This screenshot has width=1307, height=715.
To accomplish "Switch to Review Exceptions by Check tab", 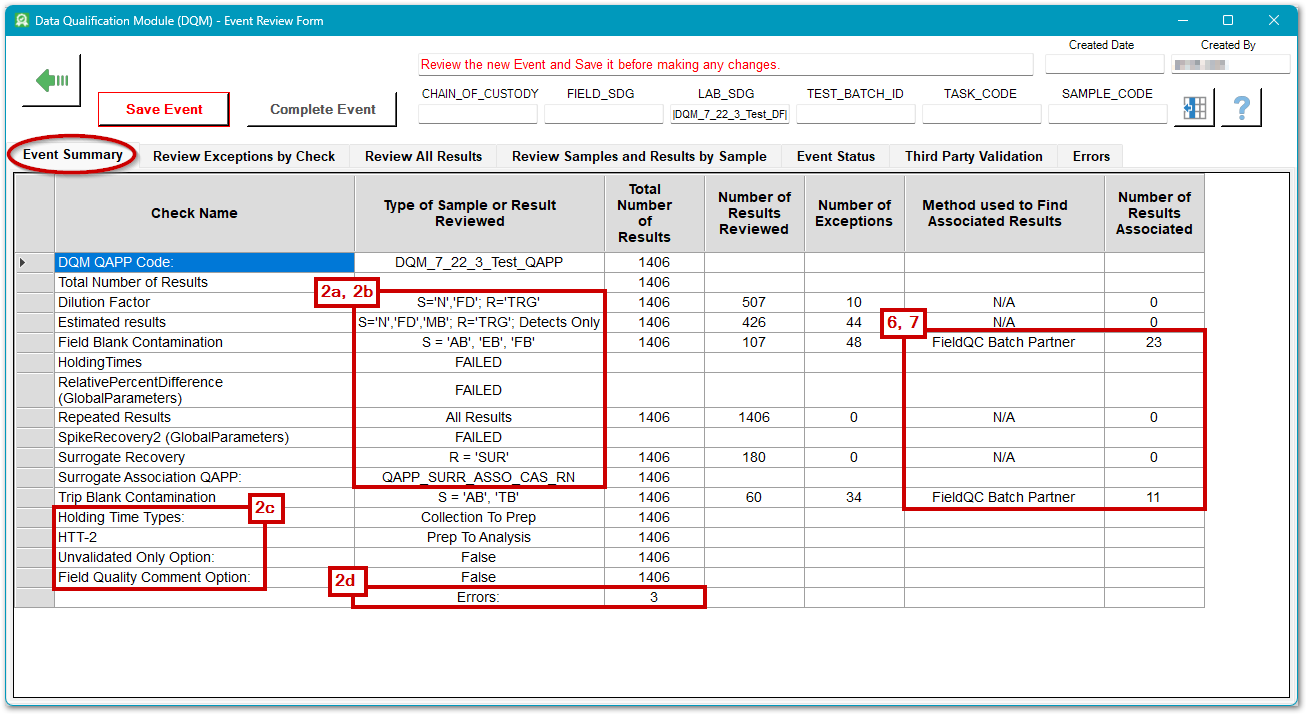I will 244,156.
